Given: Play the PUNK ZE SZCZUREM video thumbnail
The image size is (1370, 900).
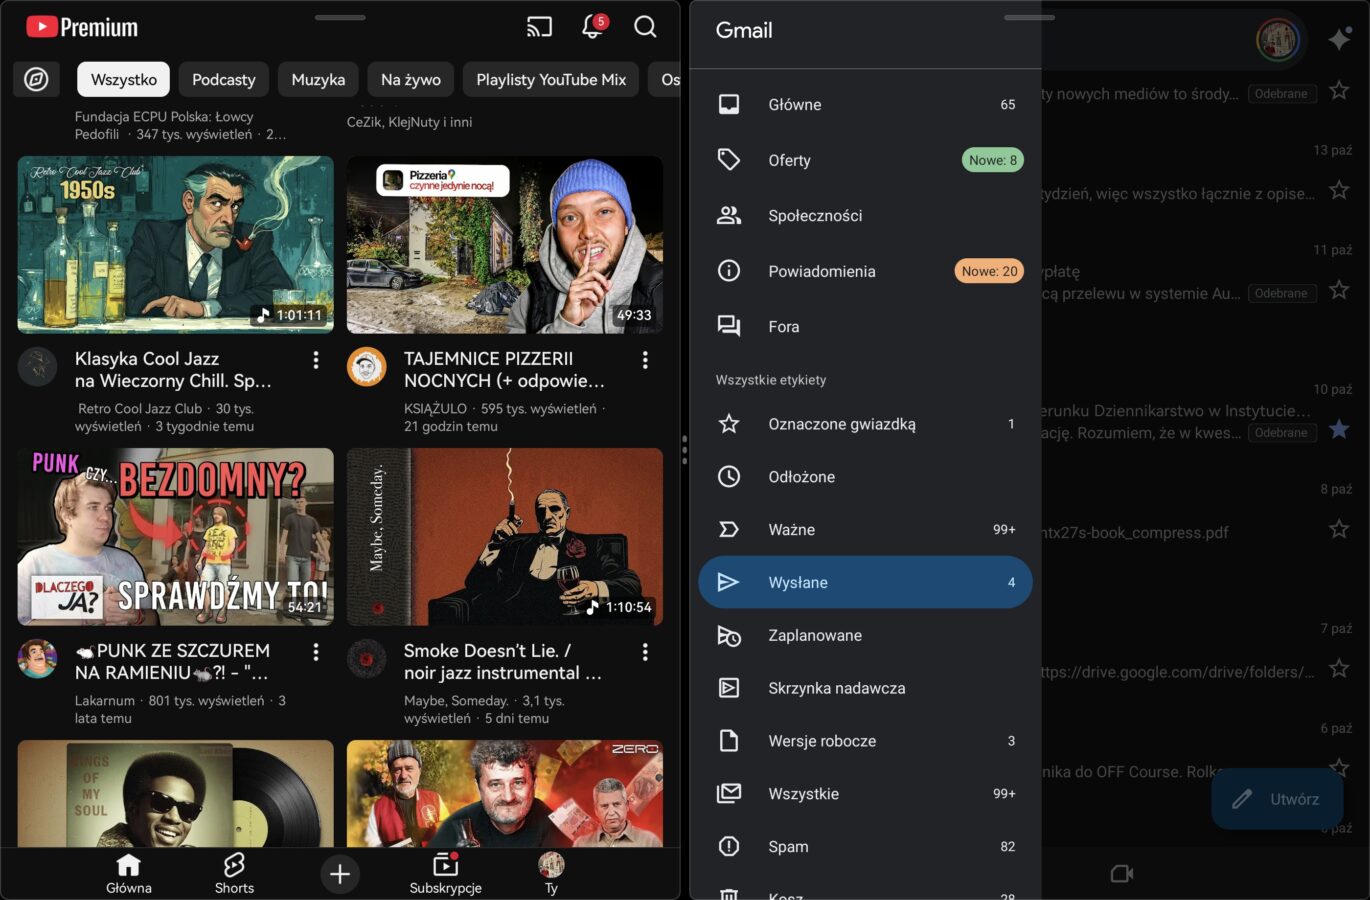Looking at the screenshot, I should (x=176, y=537).
